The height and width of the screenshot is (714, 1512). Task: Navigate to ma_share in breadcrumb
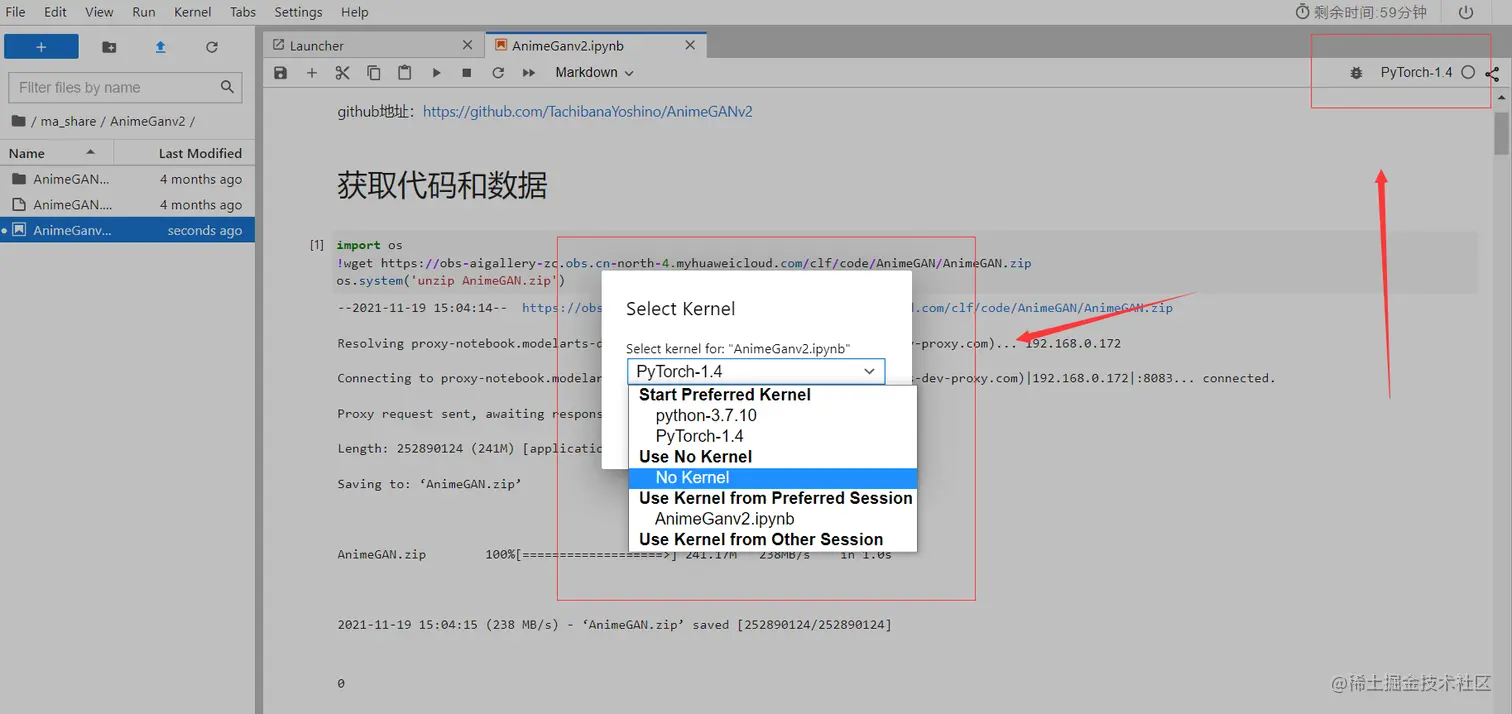pos(68,121)
